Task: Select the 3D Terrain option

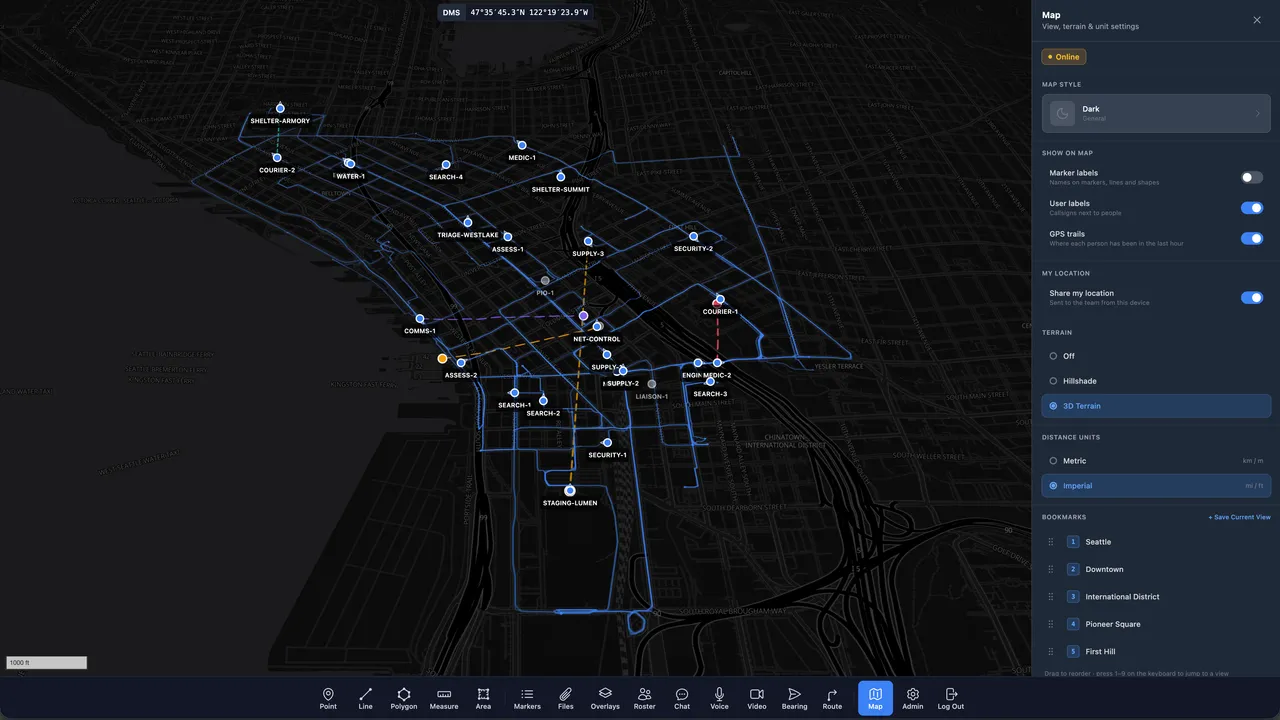Action: click(x=1157, y=406)
